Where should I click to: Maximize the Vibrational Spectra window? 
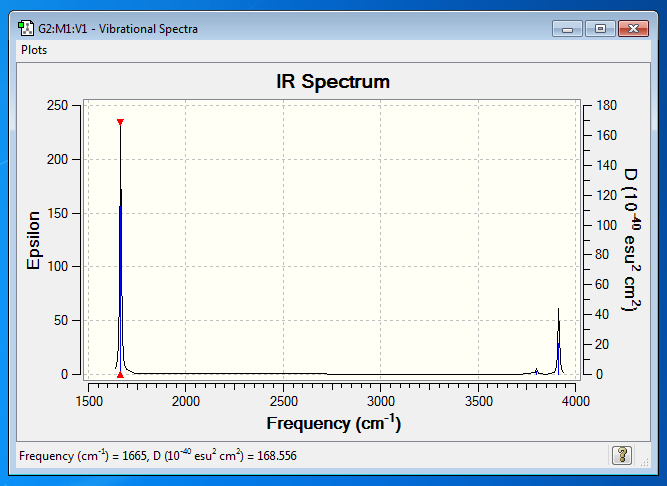tap(600, 28)
